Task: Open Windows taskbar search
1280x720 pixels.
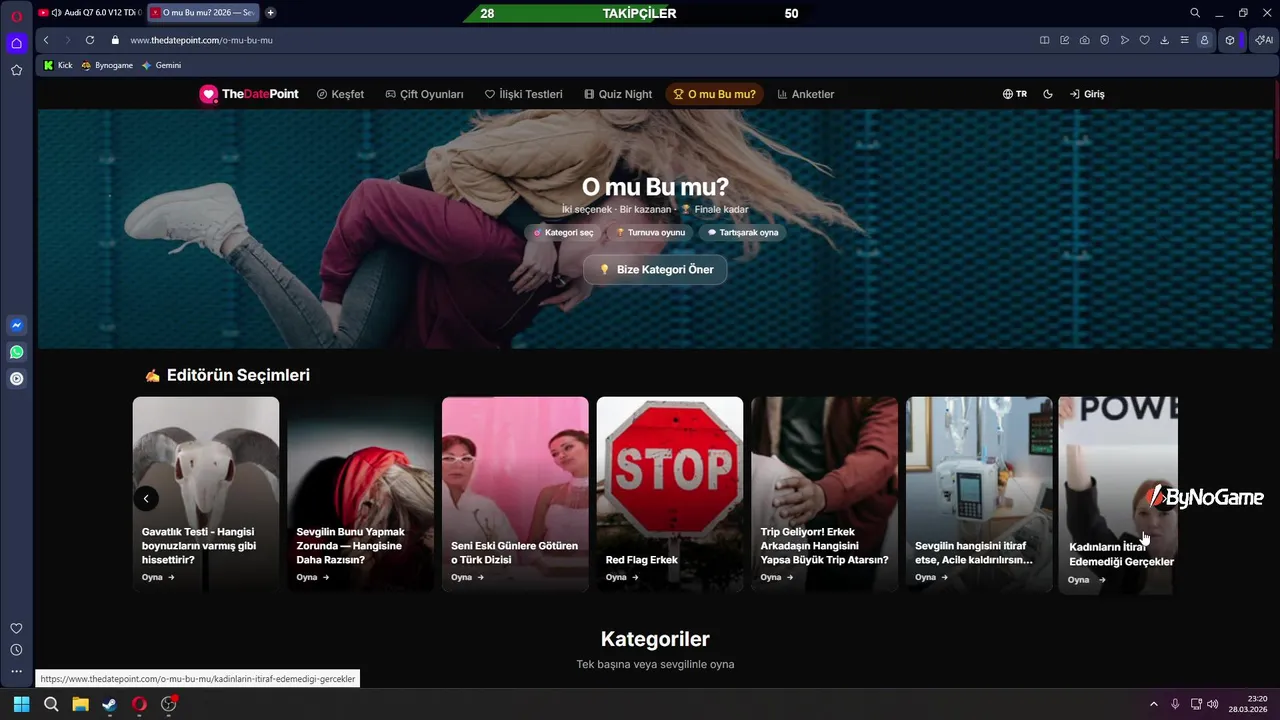Action: click(x=51, y=704)
